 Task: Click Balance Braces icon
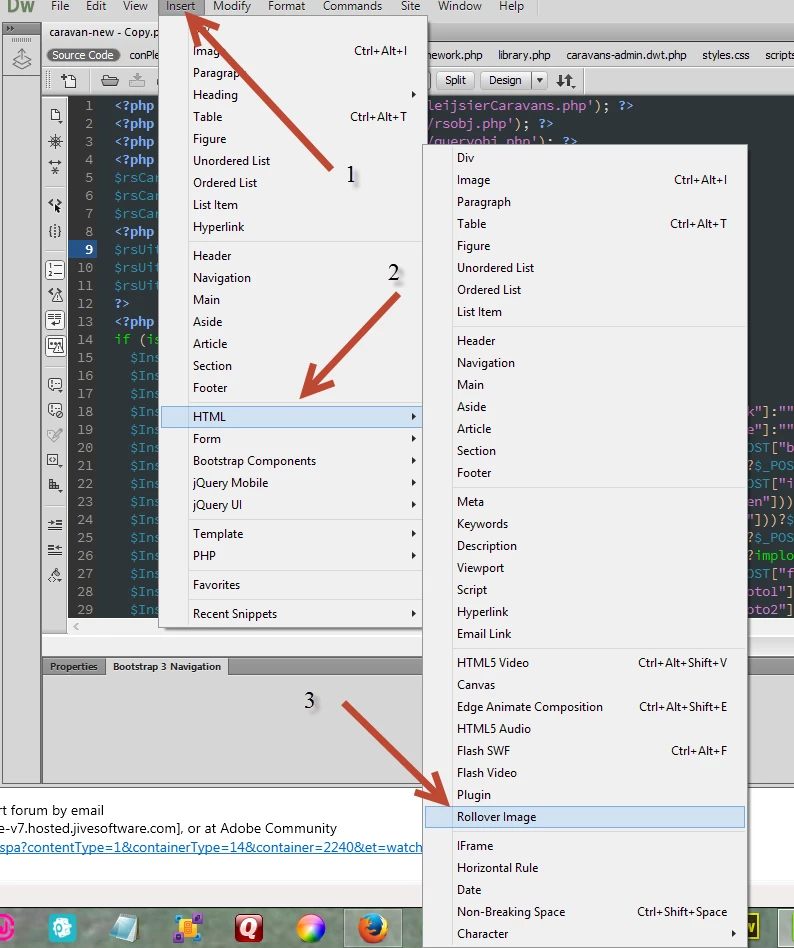[x=55, y=232]
